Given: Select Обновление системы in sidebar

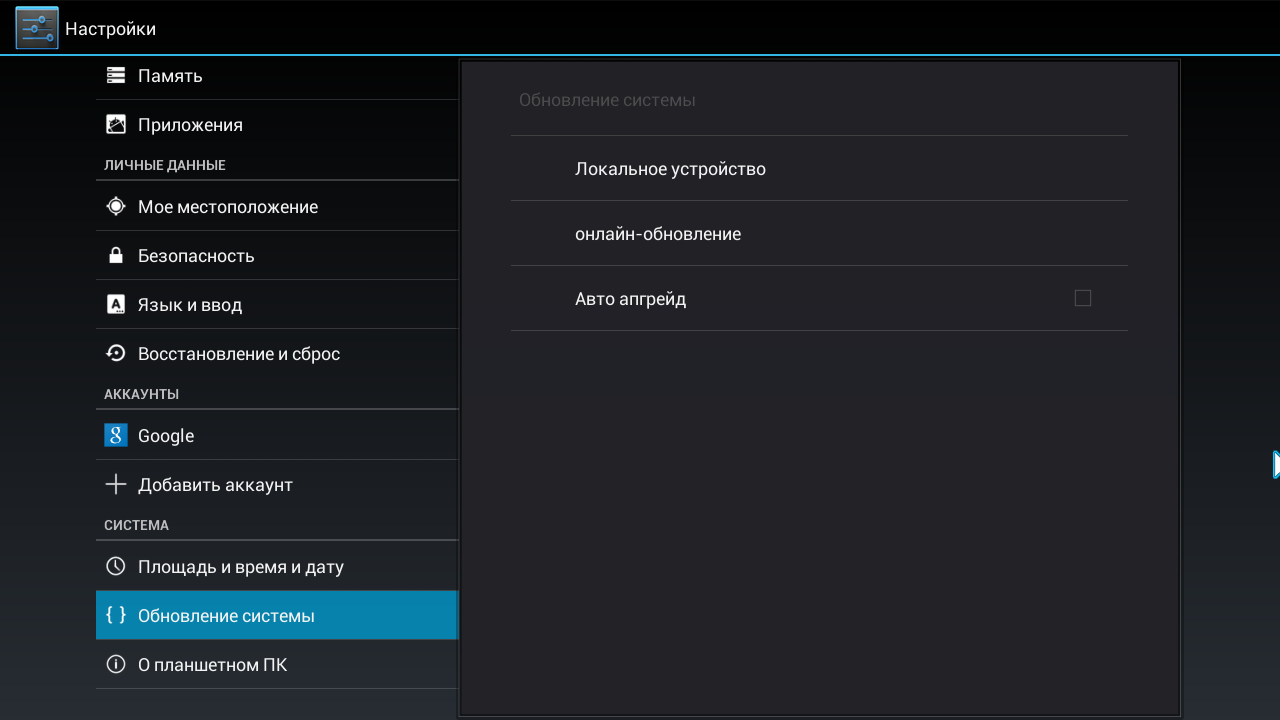Looking at the screenshot, I should [226, 616].
